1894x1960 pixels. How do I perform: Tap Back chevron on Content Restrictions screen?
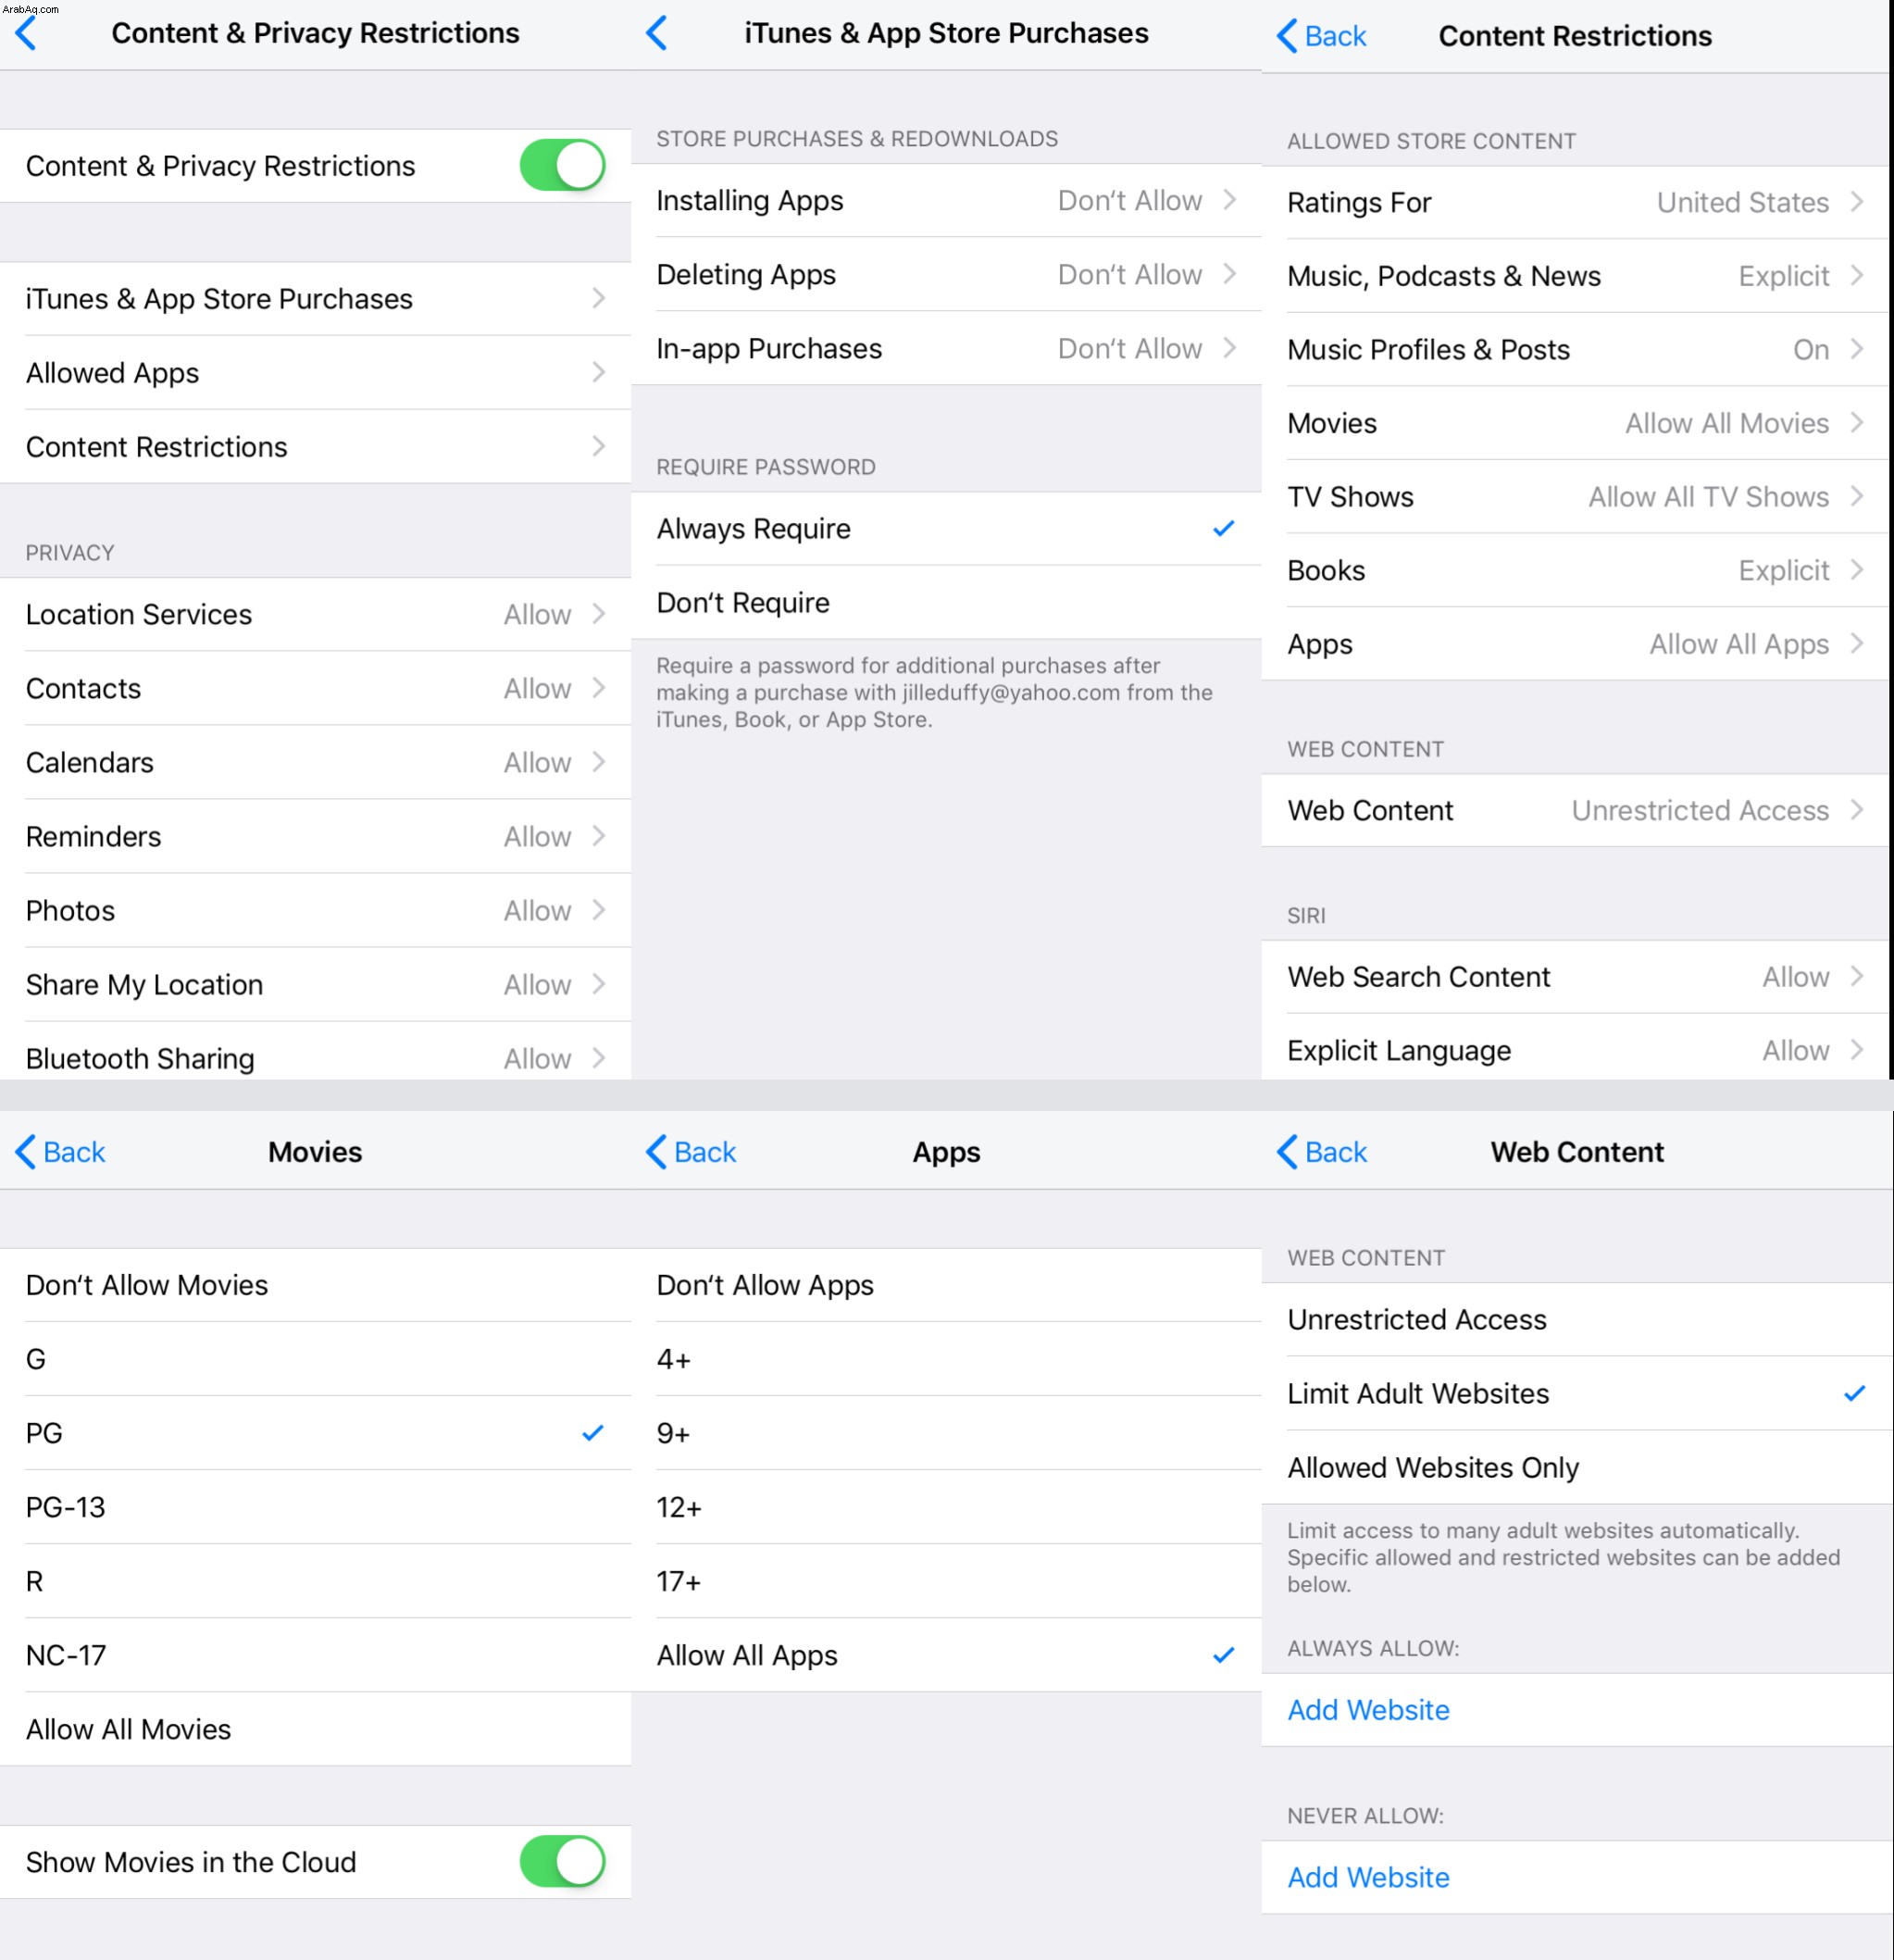click(1288, 36)
